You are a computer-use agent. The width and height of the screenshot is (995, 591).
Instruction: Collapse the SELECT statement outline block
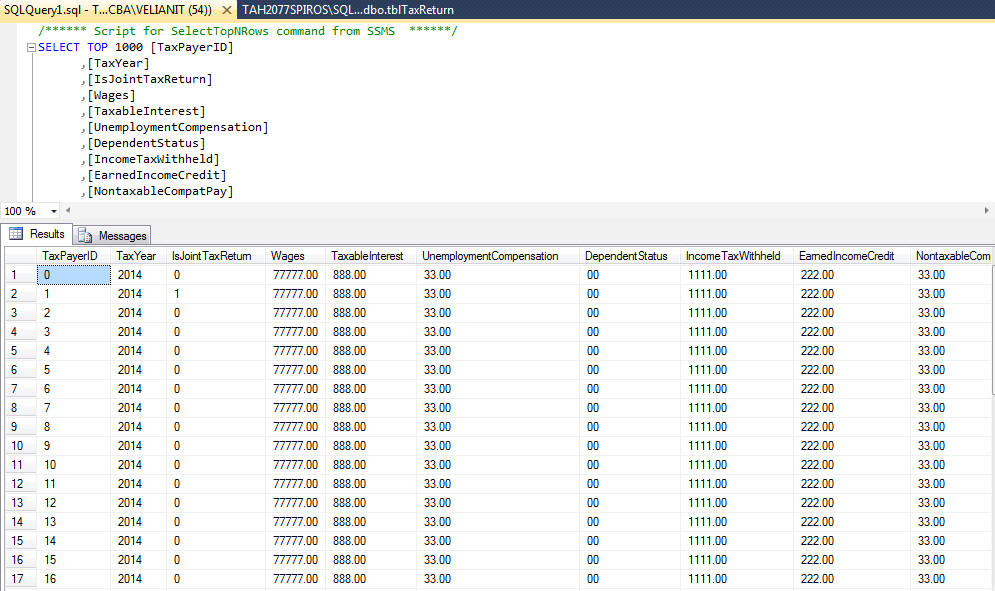tap(31, 48)
